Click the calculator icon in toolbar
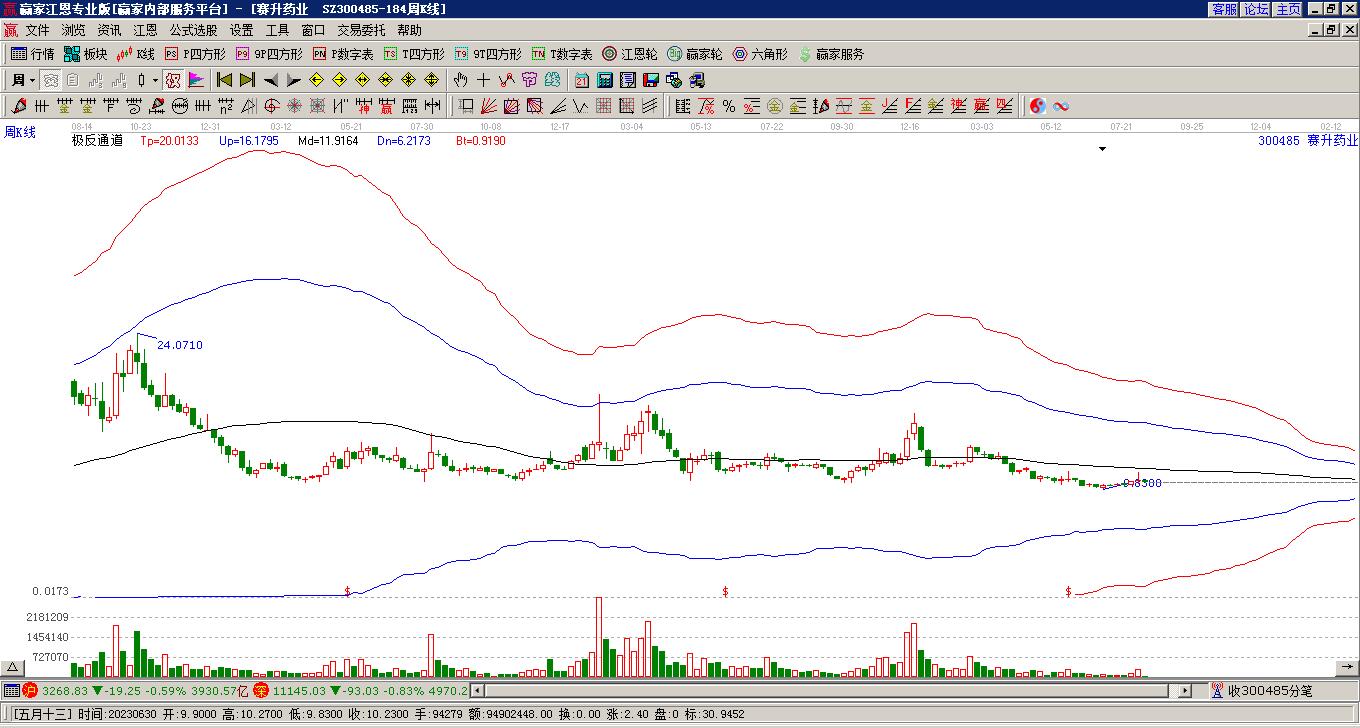This screenshot has width=1360, height=728. 605,80
